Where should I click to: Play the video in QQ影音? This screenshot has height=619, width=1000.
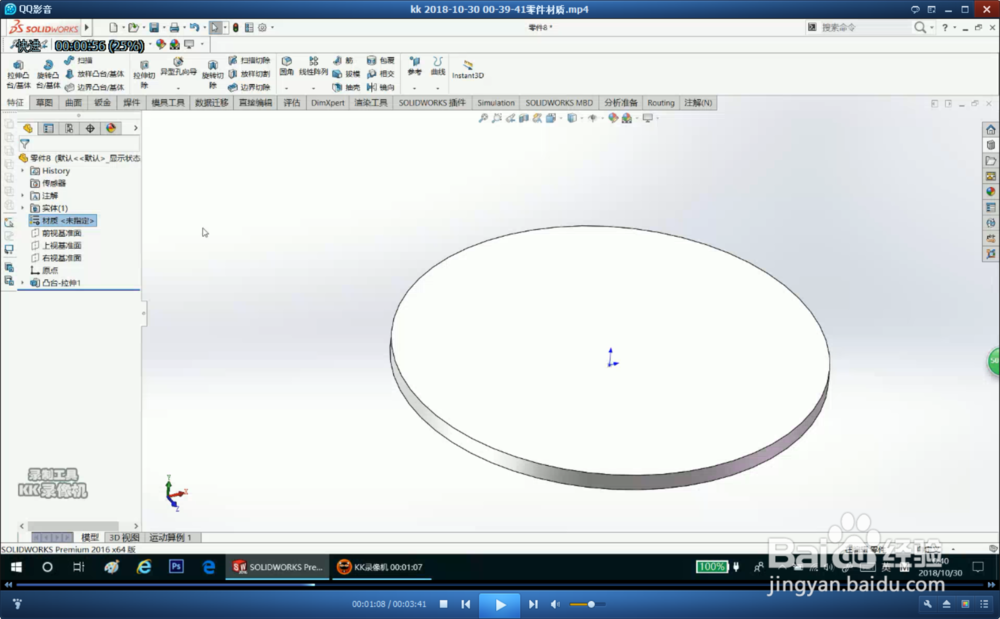coord(500,604)
